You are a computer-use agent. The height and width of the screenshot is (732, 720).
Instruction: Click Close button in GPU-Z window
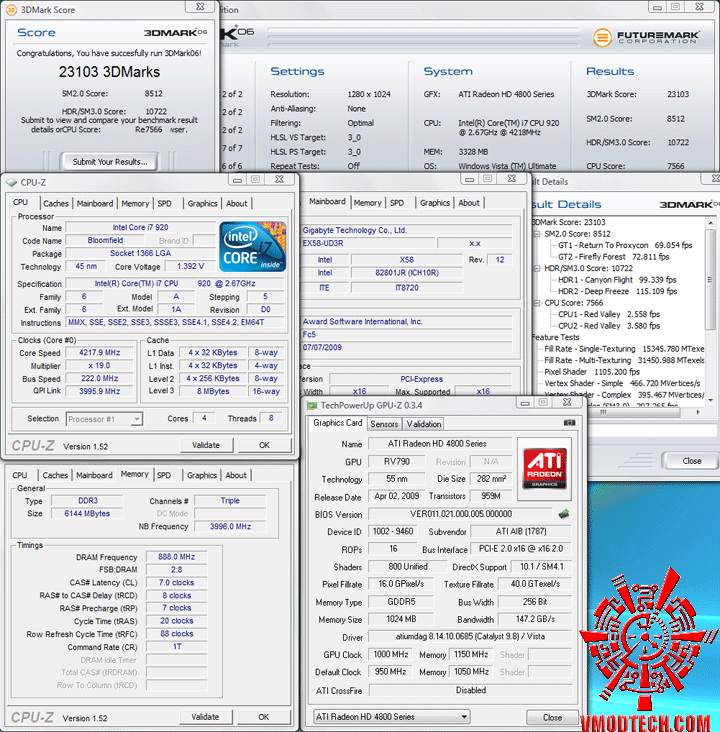[552, 717]
